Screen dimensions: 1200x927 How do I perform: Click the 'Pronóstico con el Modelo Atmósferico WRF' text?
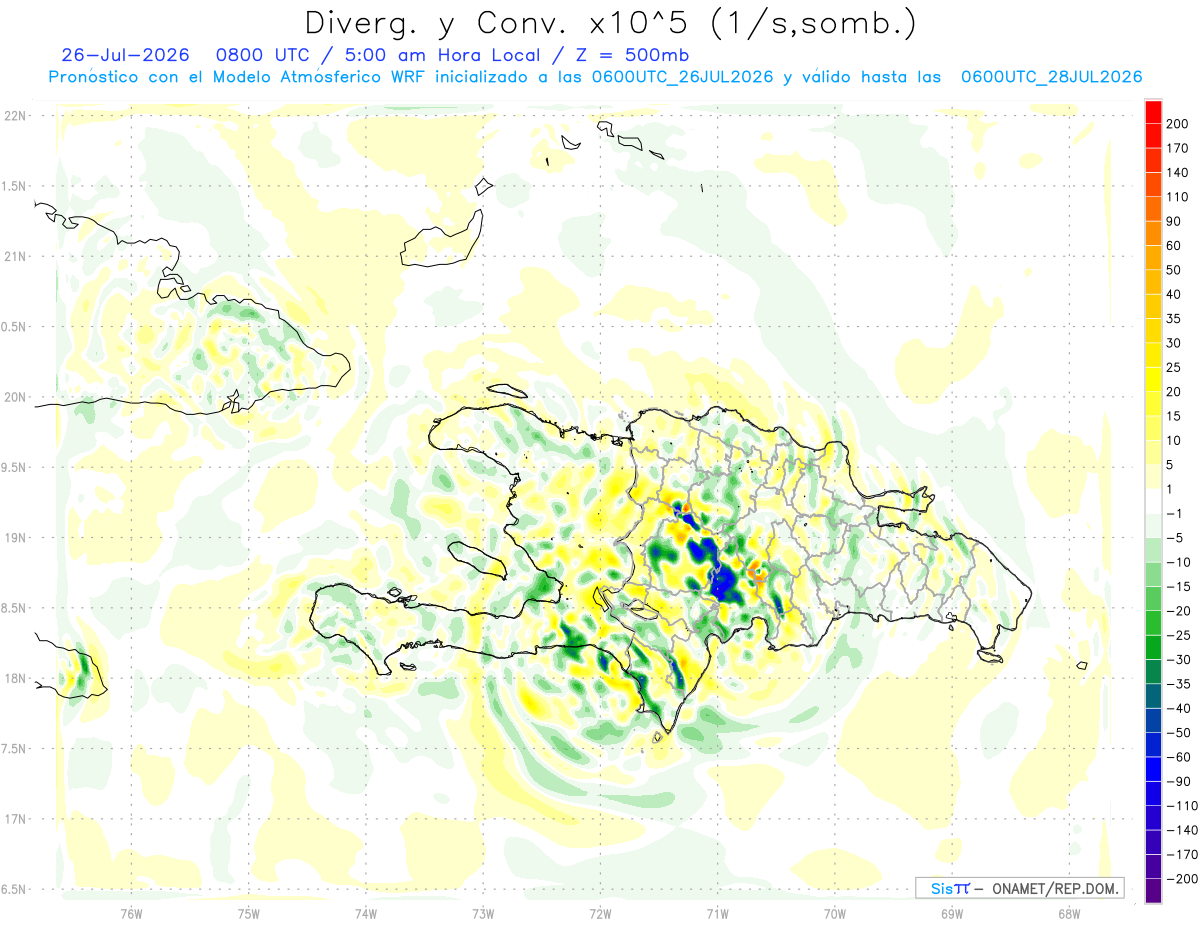pos(239,77)
